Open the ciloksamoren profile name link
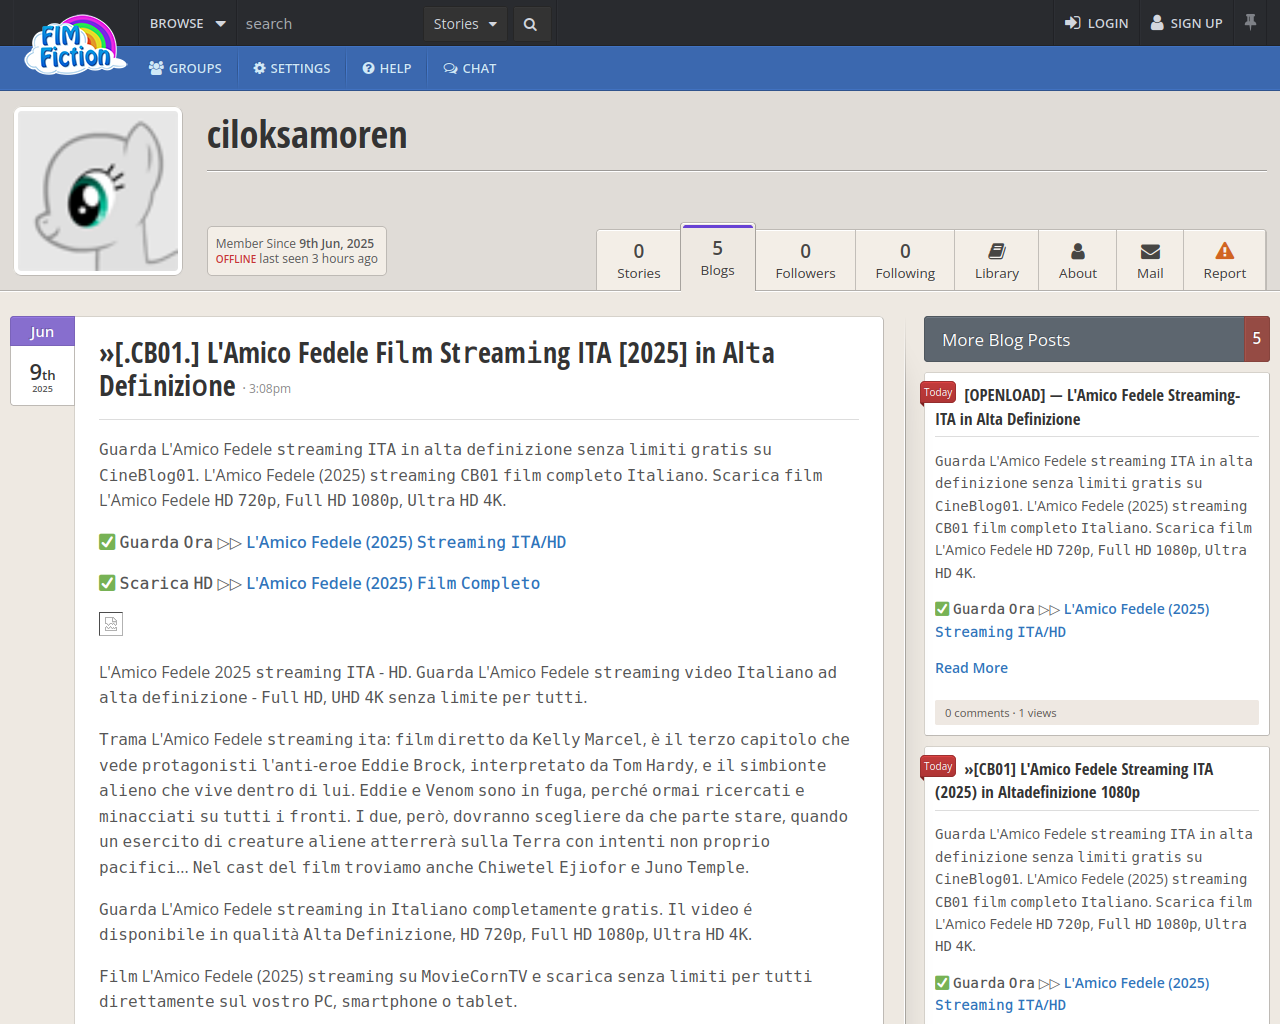 pyautogui.click(x=307, y=134)
